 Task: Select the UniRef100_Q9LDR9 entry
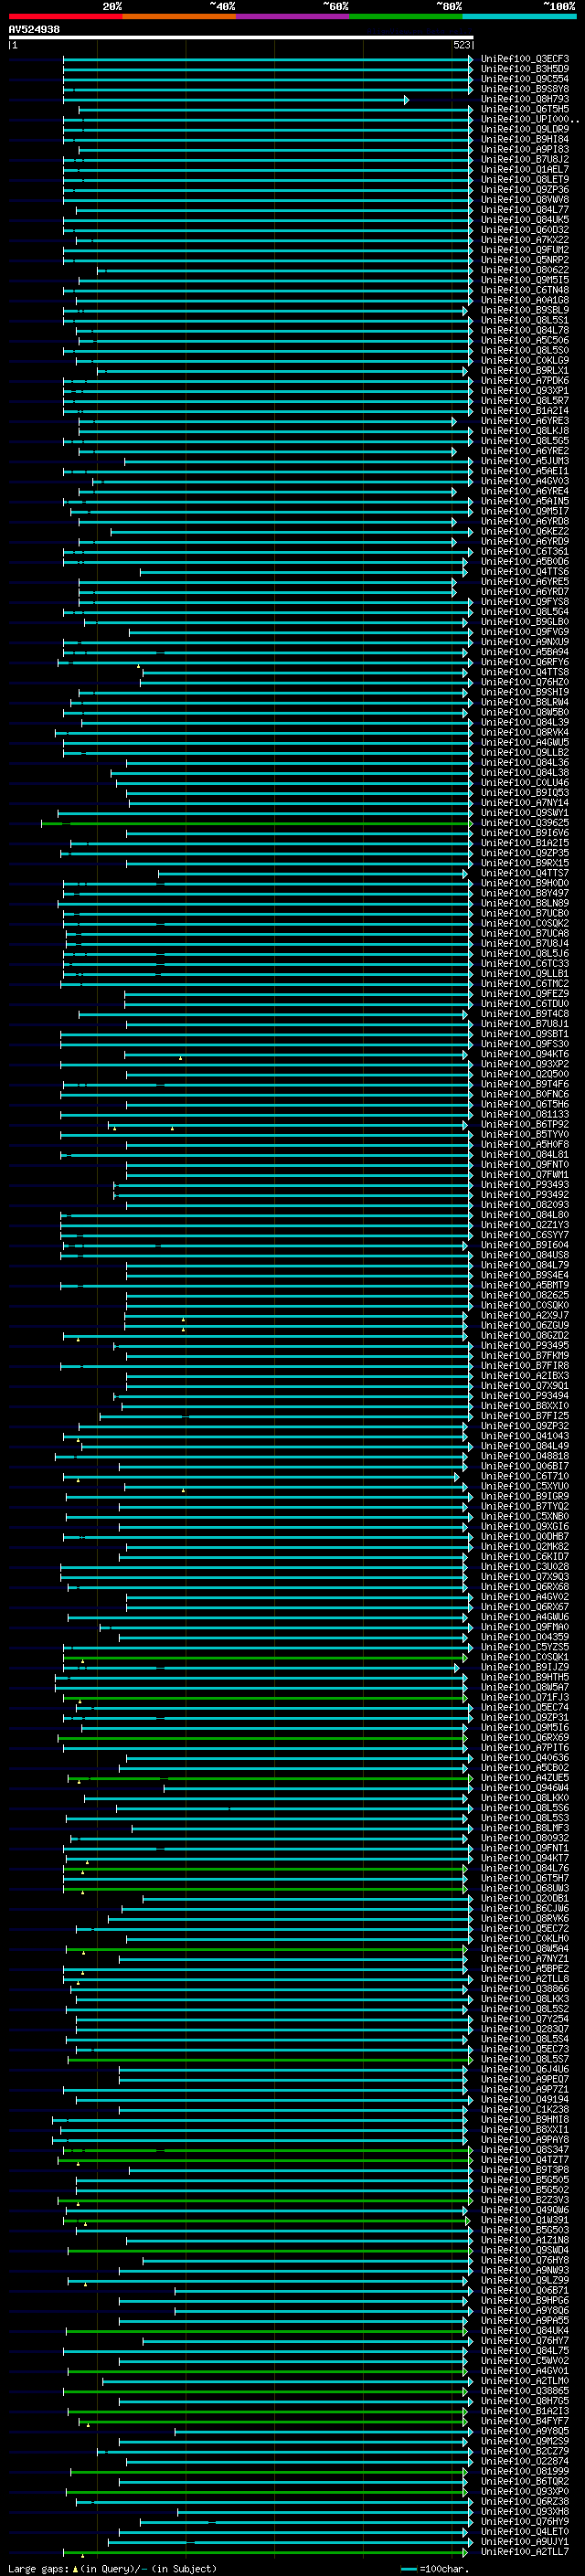click(x=525, y=129)
